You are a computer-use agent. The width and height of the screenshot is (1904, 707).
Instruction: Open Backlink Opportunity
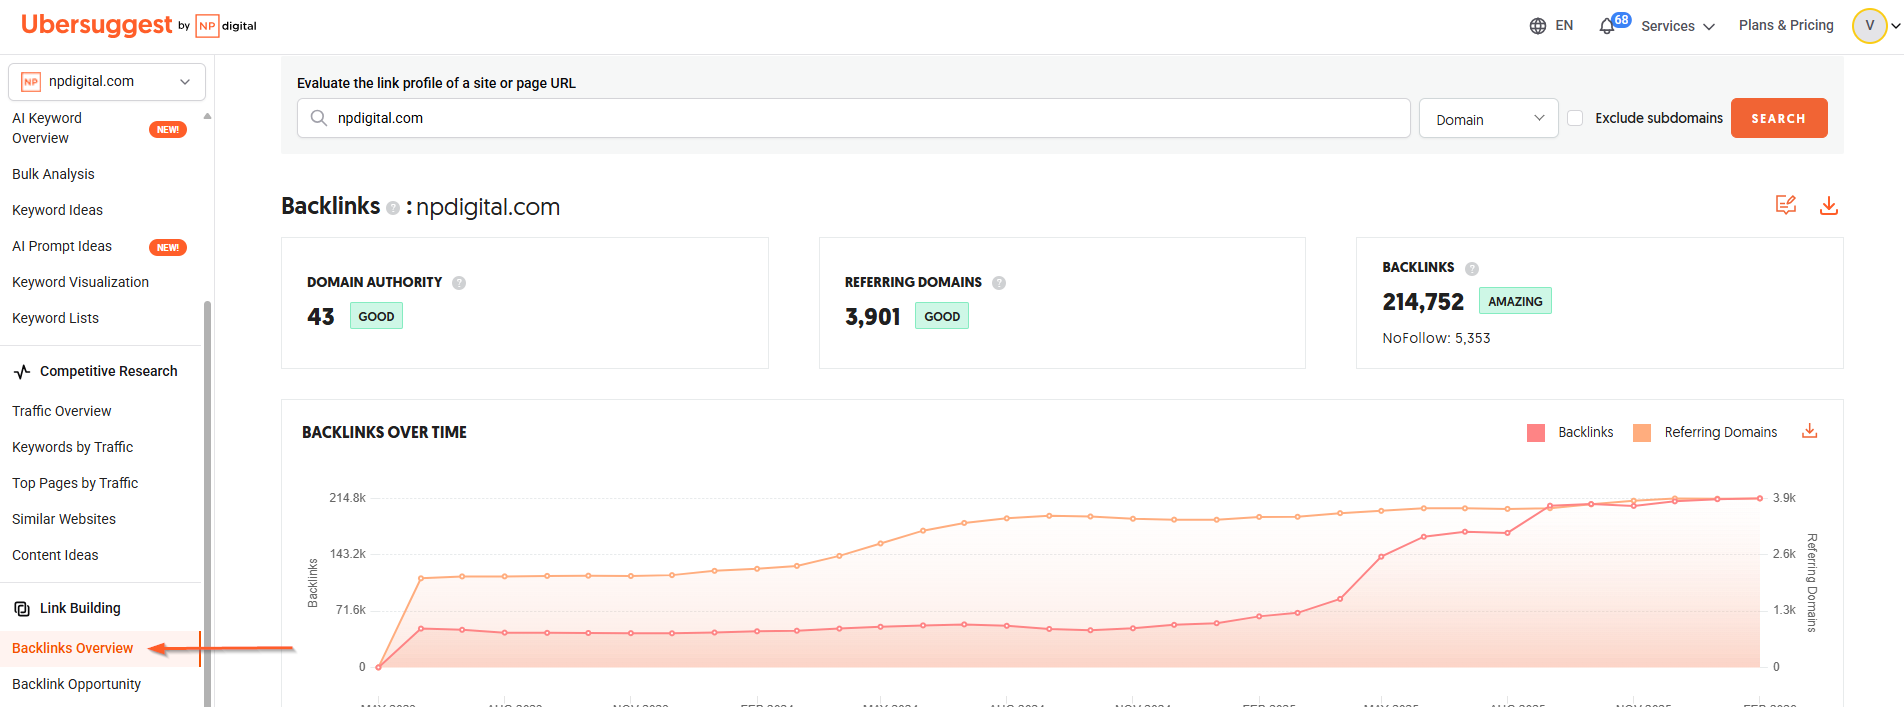tap(76, 684)
